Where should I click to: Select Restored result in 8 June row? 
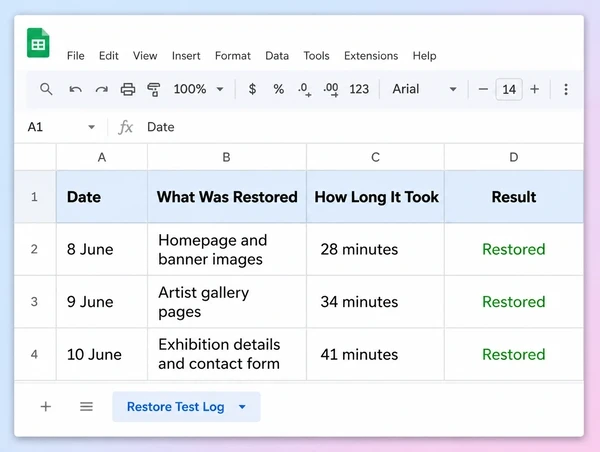pyautogui.click(x=514, y=249)
